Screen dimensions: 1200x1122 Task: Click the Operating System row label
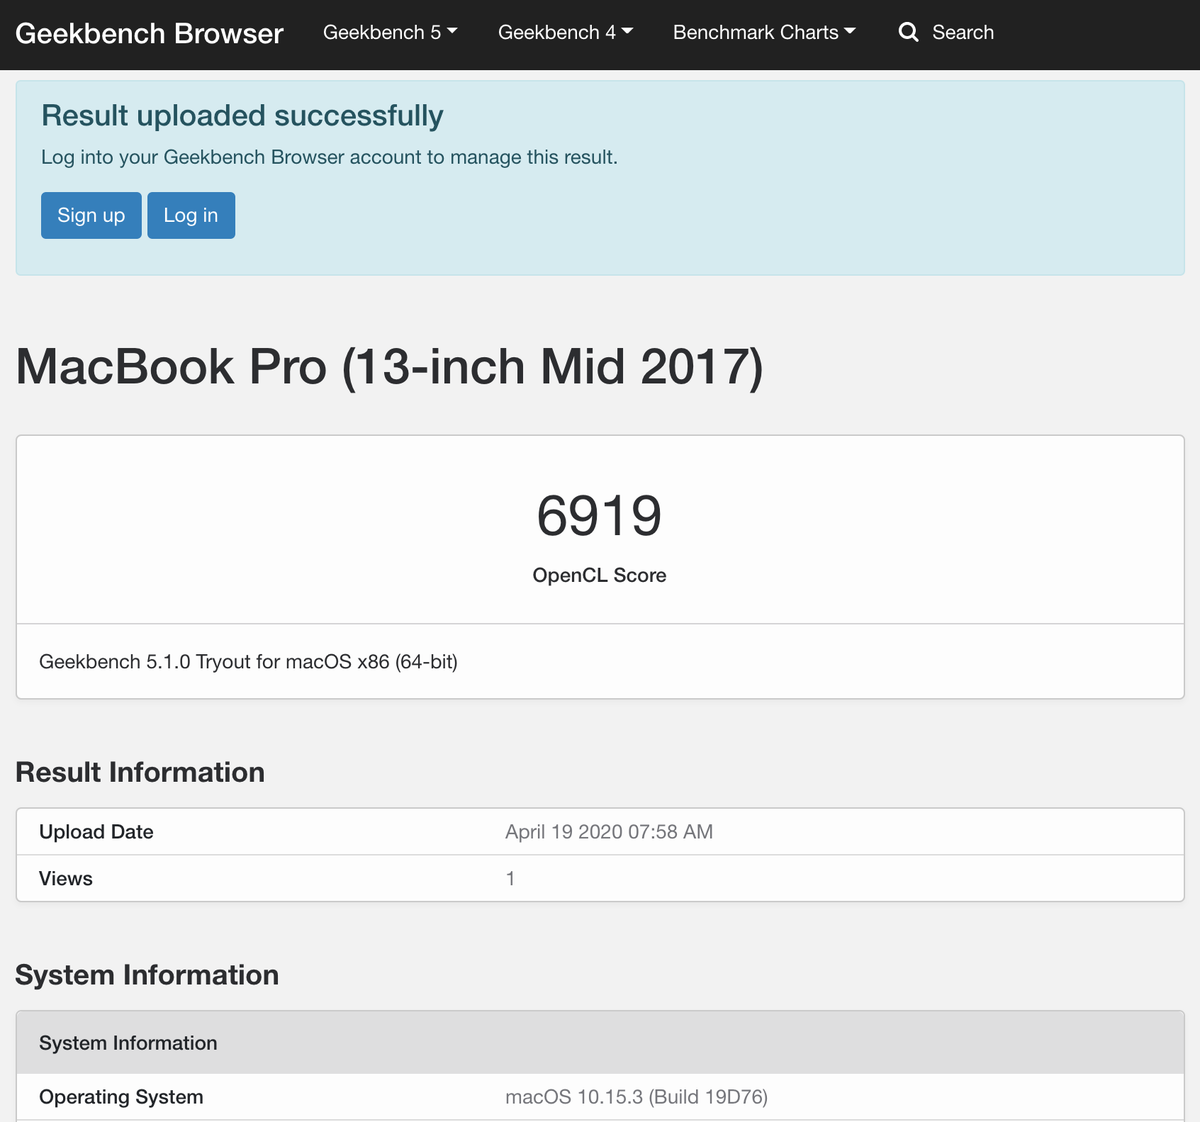(121, 1097)
